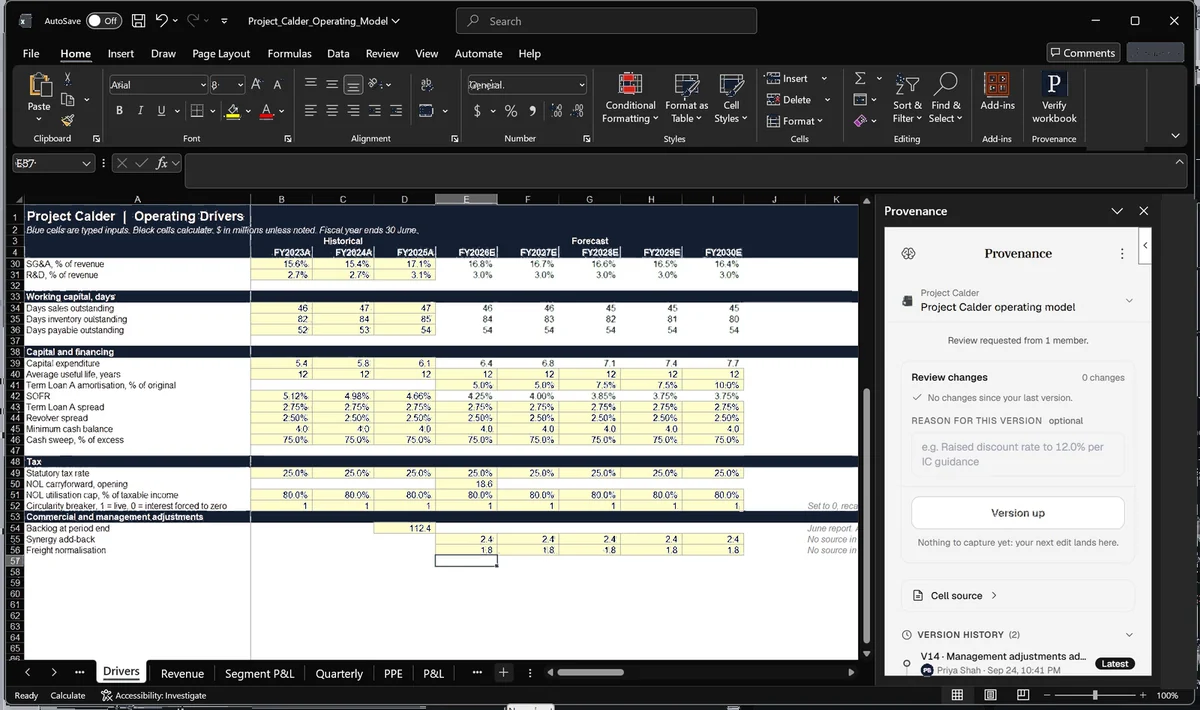Apply Percent Style format
This screenshot has width=1200, height=710.
(x=511, y=111)
